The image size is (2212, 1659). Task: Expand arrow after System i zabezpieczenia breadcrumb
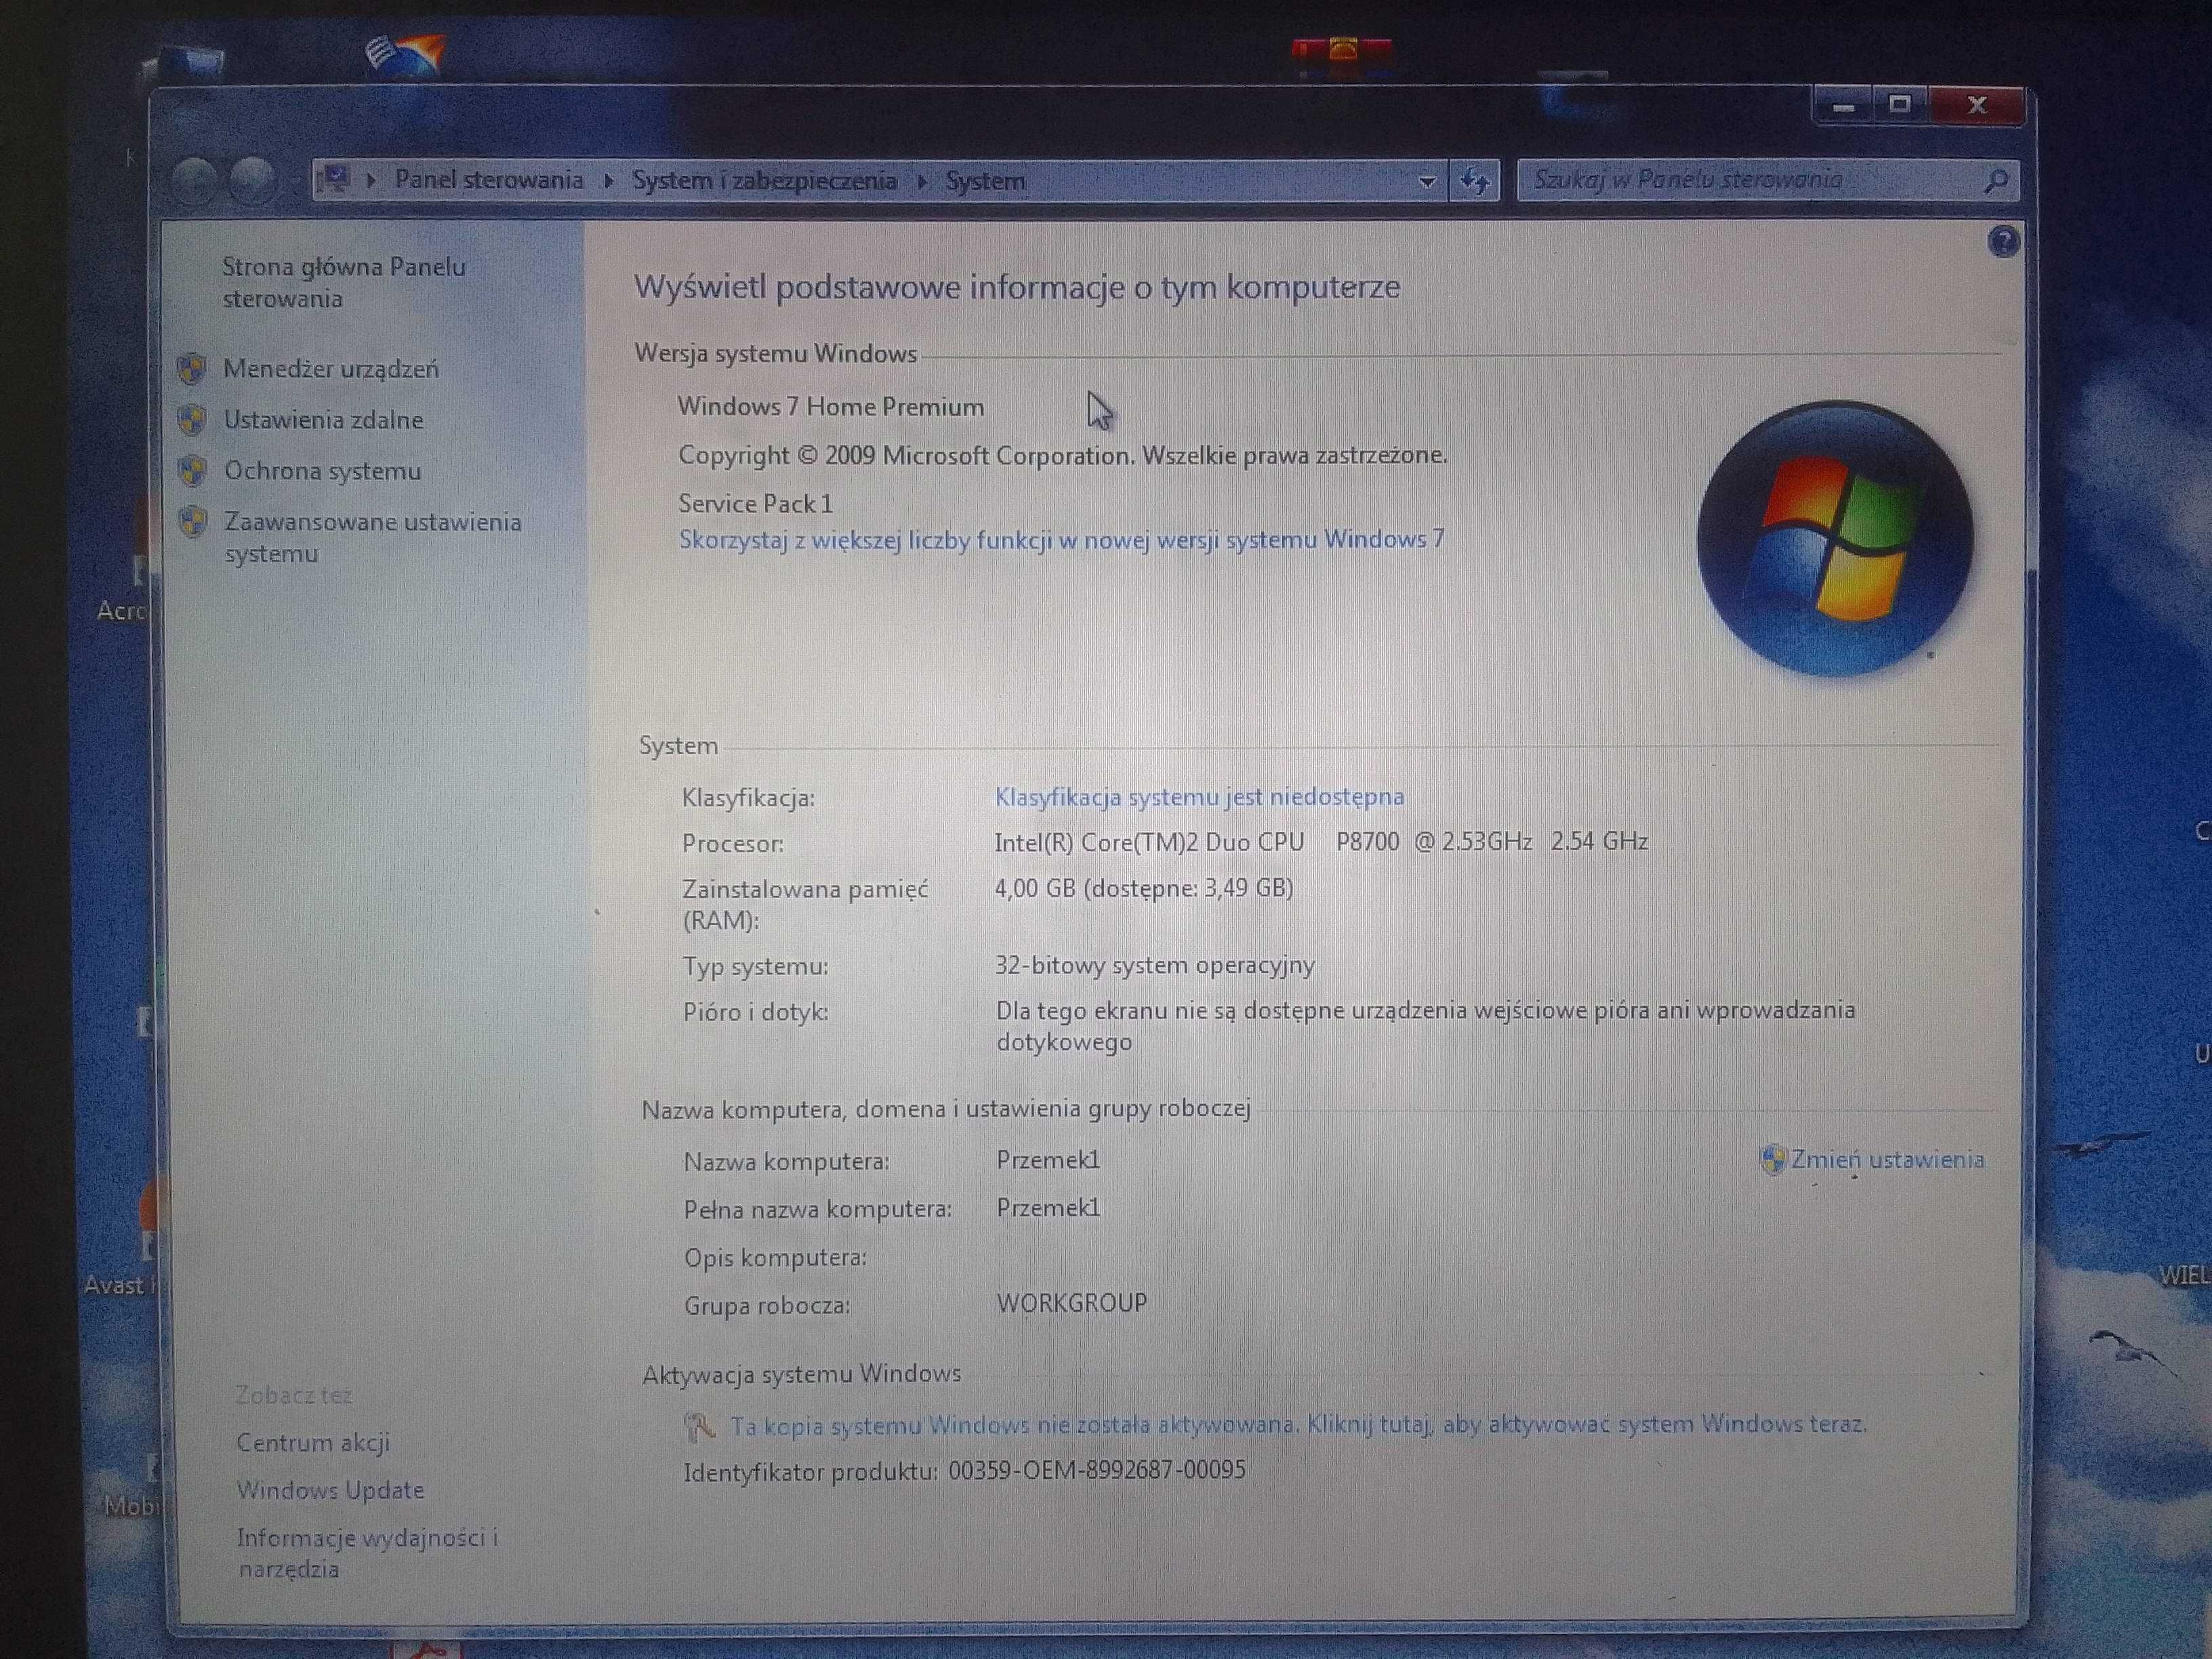(x=921, y=182)
